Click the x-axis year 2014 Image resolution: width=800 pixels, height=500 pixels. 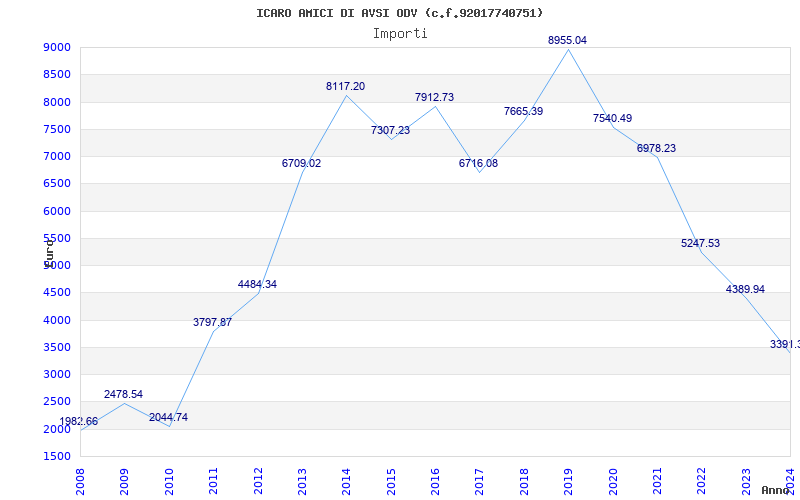(x=346, y=481)
